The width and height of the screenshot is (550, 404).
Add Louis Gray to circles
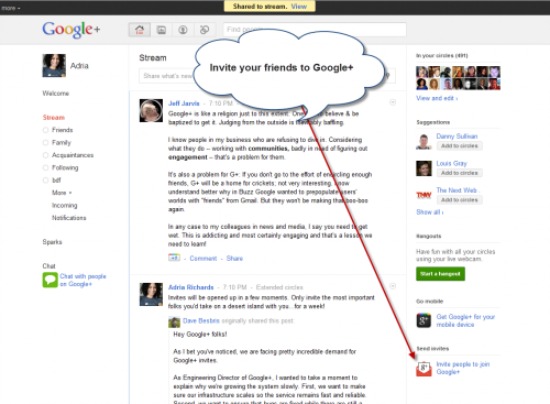460,173
